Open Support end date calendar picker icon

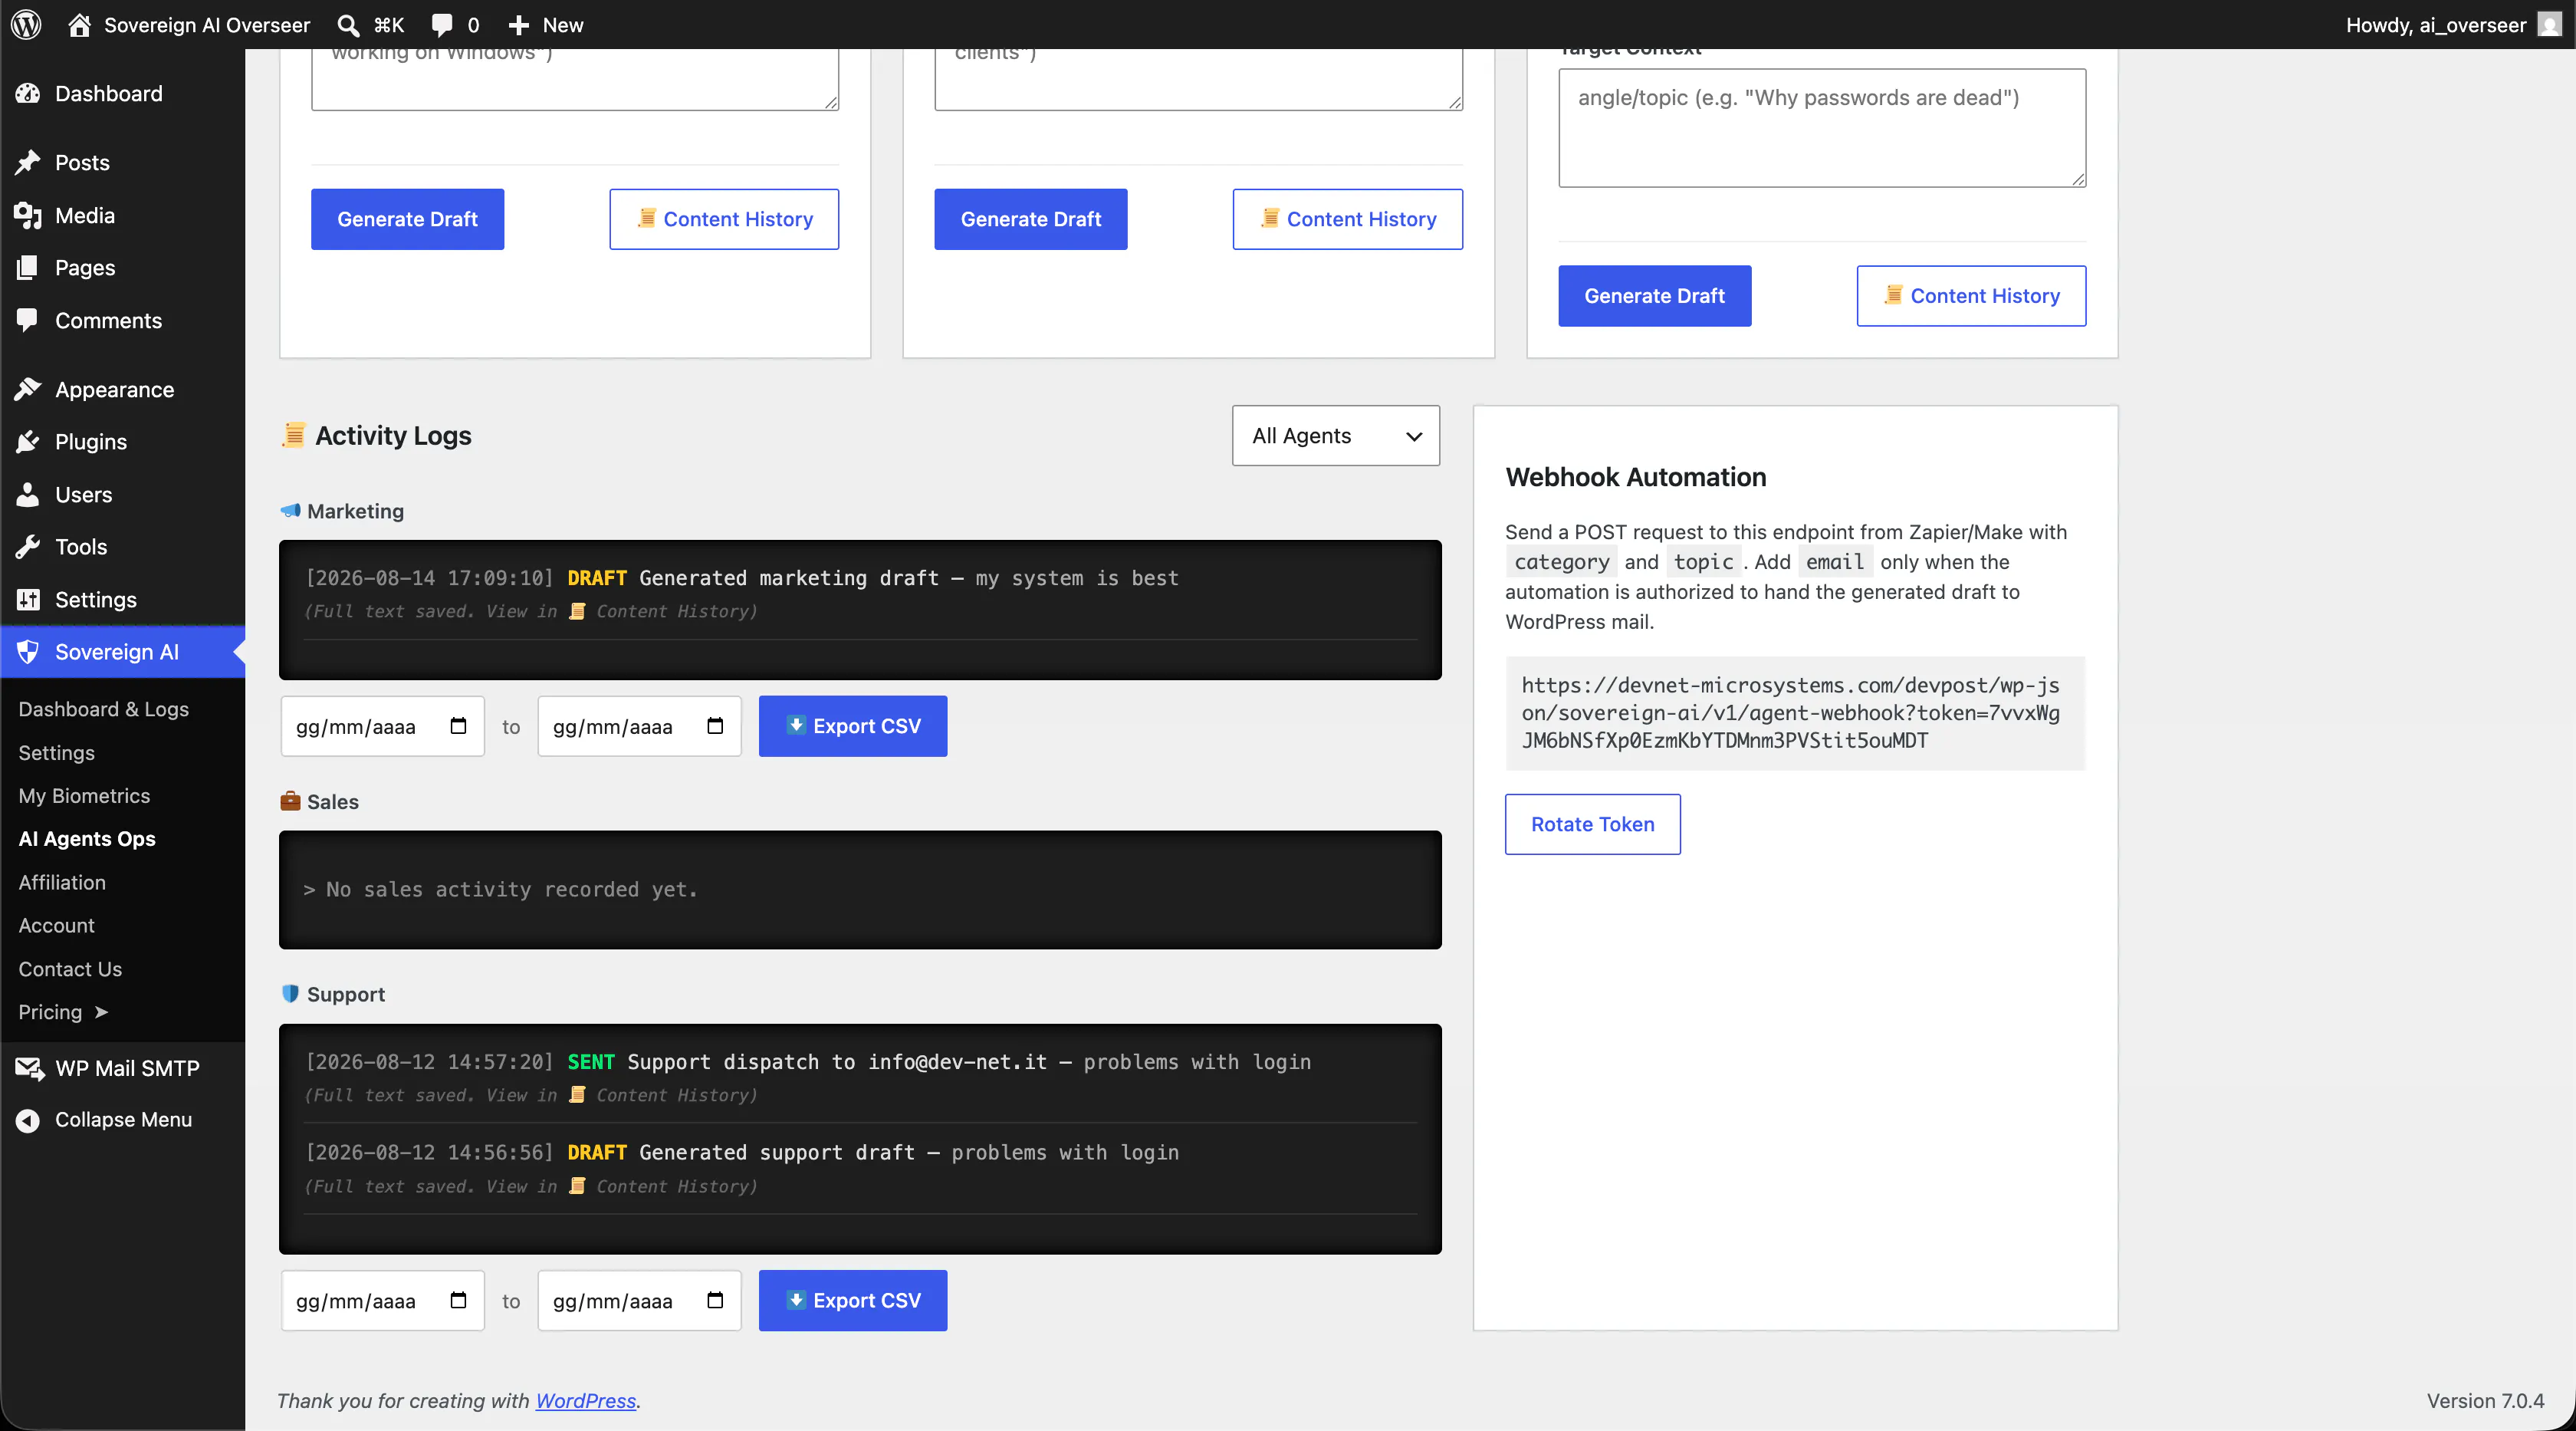point(715,1300)
